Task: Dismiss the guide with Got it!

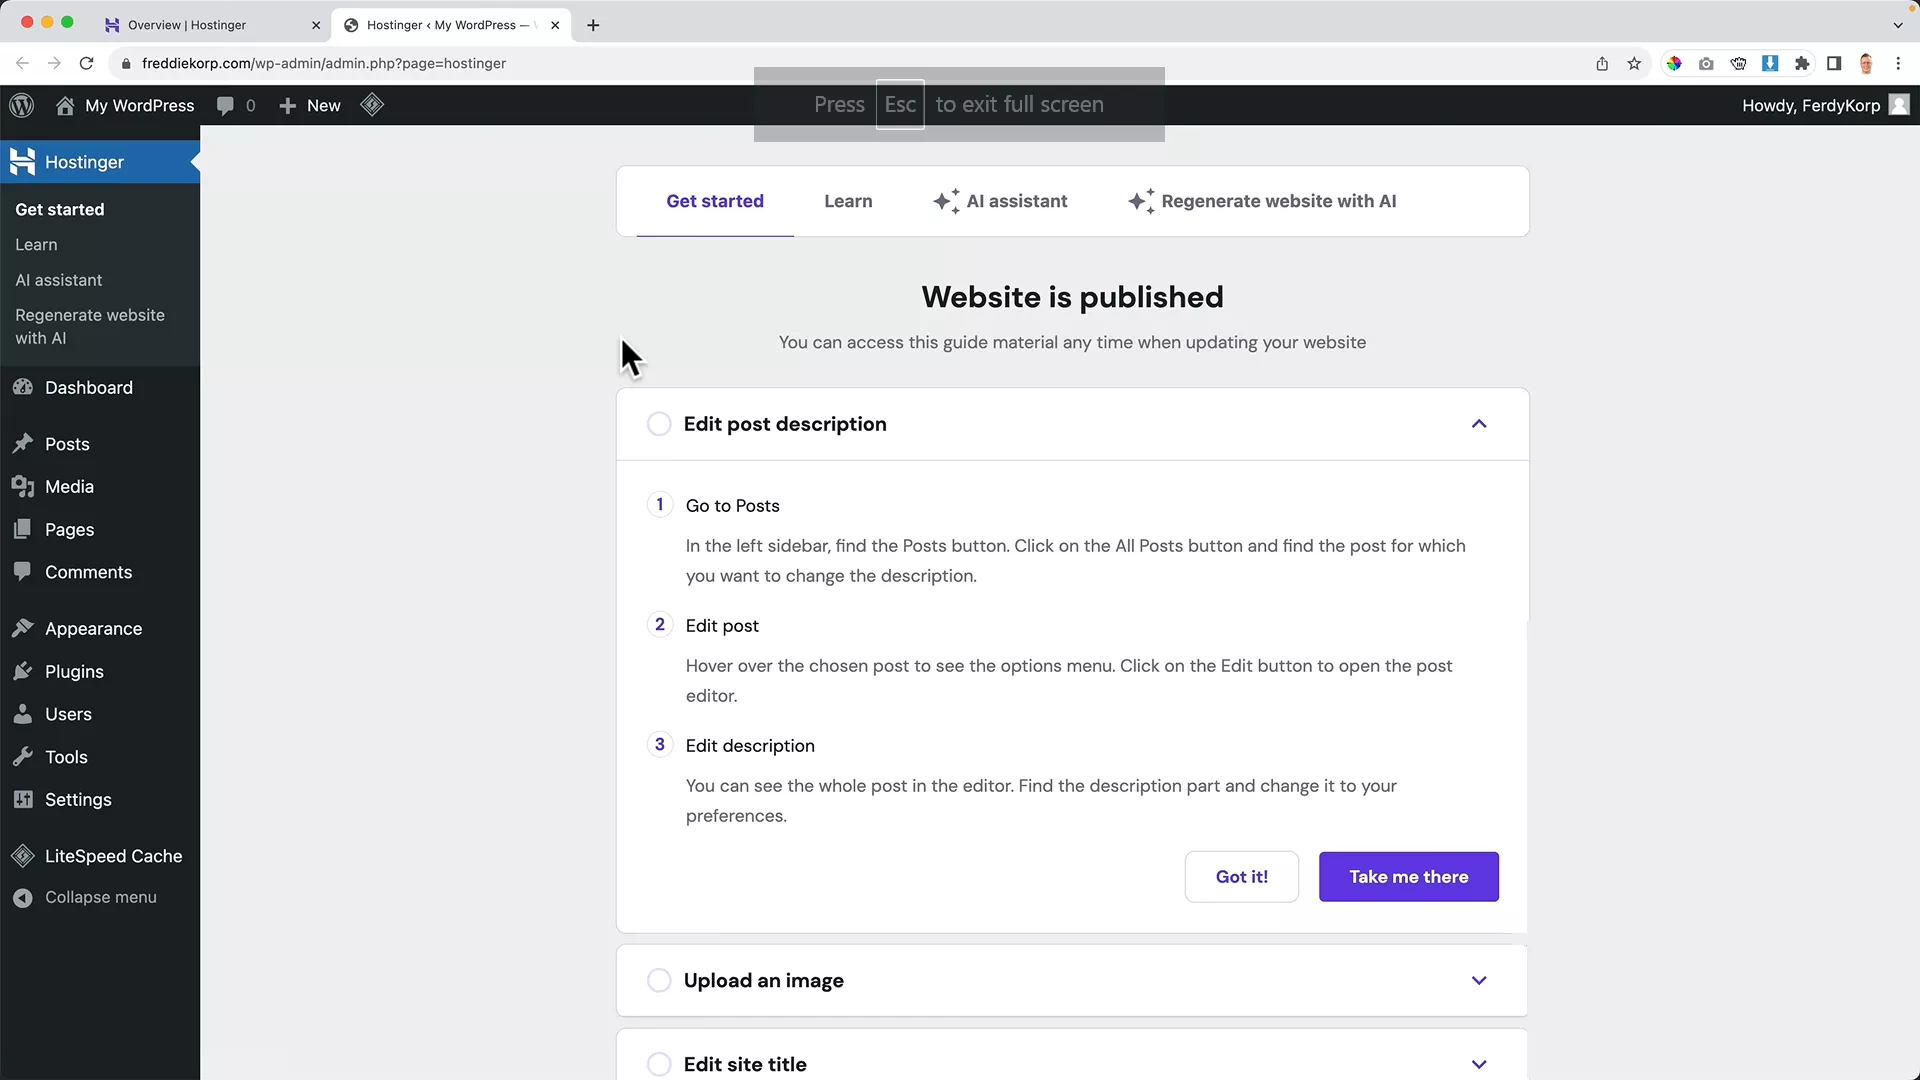Action: [x=1241, y=876]
